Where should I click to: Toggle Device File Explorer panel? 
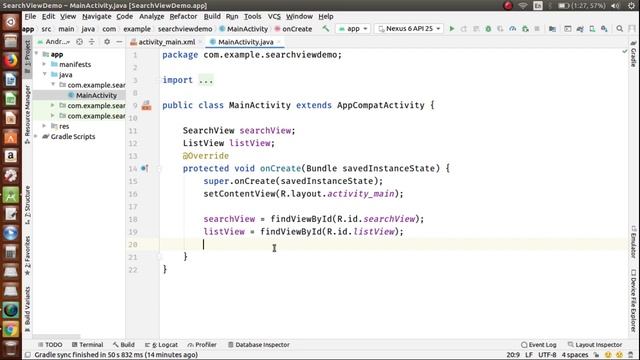click(x=633, y=300)
